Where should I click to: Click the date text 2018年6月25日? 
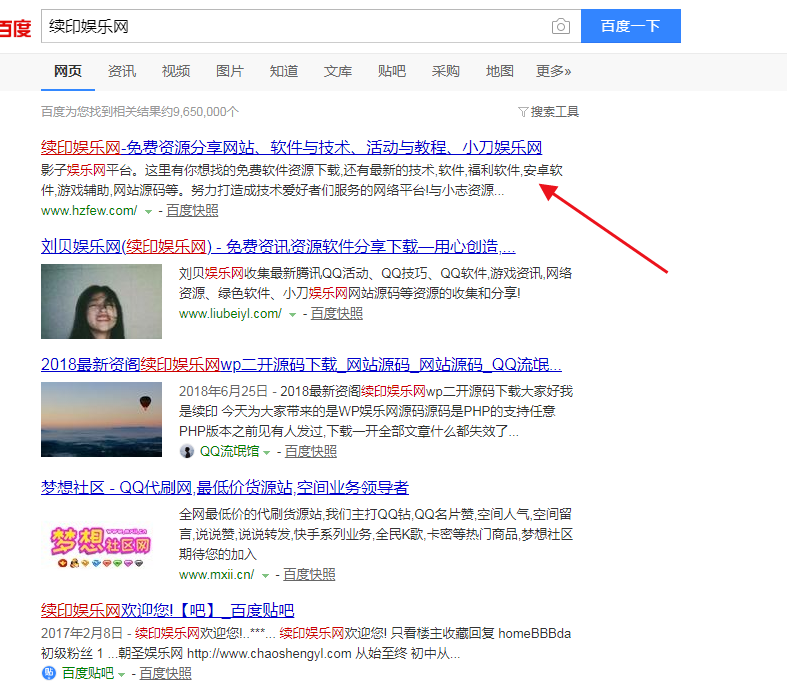click(223, 391)
